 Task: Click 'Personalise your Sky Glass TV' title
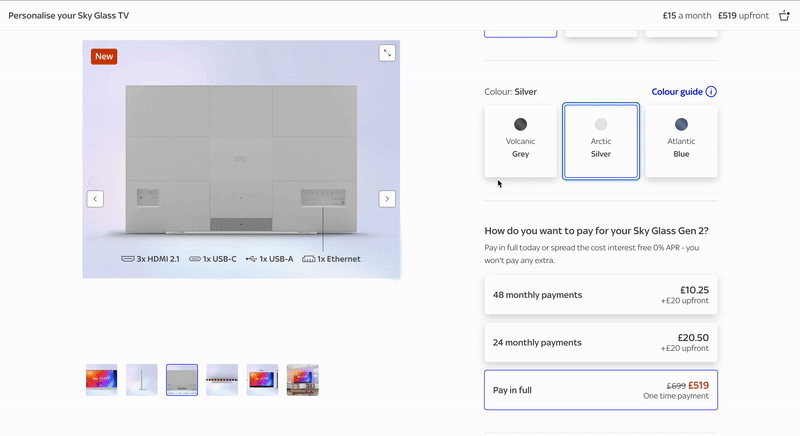click(68, 16)
